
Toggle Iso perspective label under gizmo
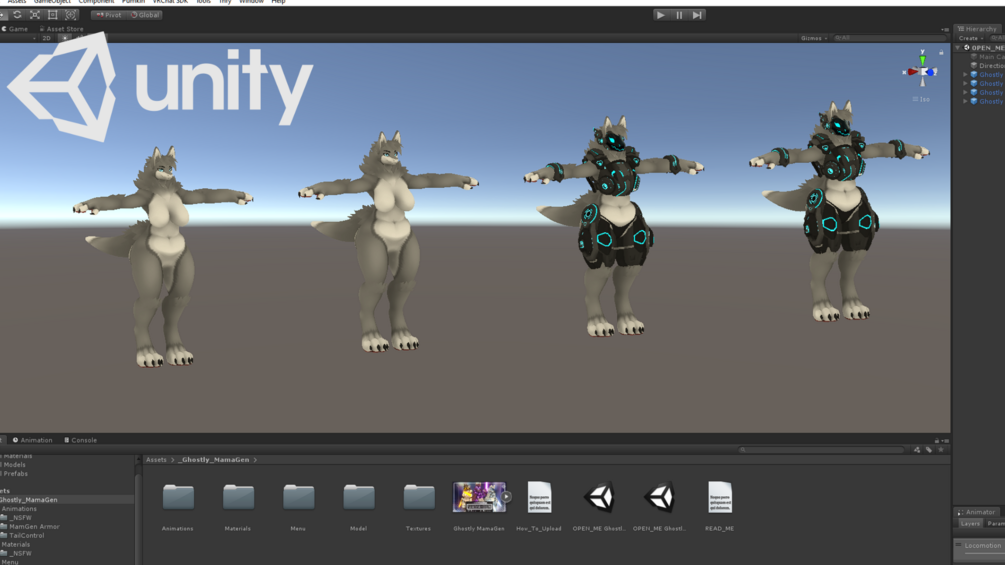[921, 99]
